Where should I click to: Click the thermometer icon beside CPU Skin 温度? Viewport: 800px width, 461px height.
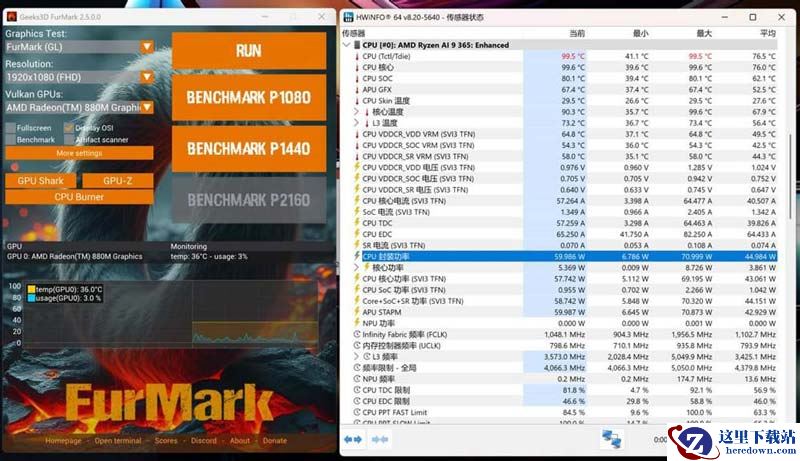click(357, 100)
